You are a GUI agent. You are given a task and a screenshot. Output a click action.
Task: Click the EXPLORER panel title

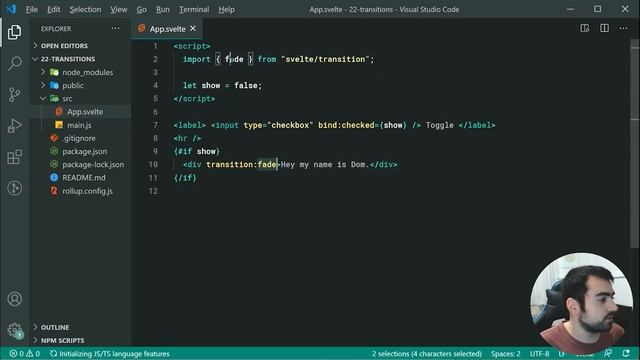pos(56,29)
